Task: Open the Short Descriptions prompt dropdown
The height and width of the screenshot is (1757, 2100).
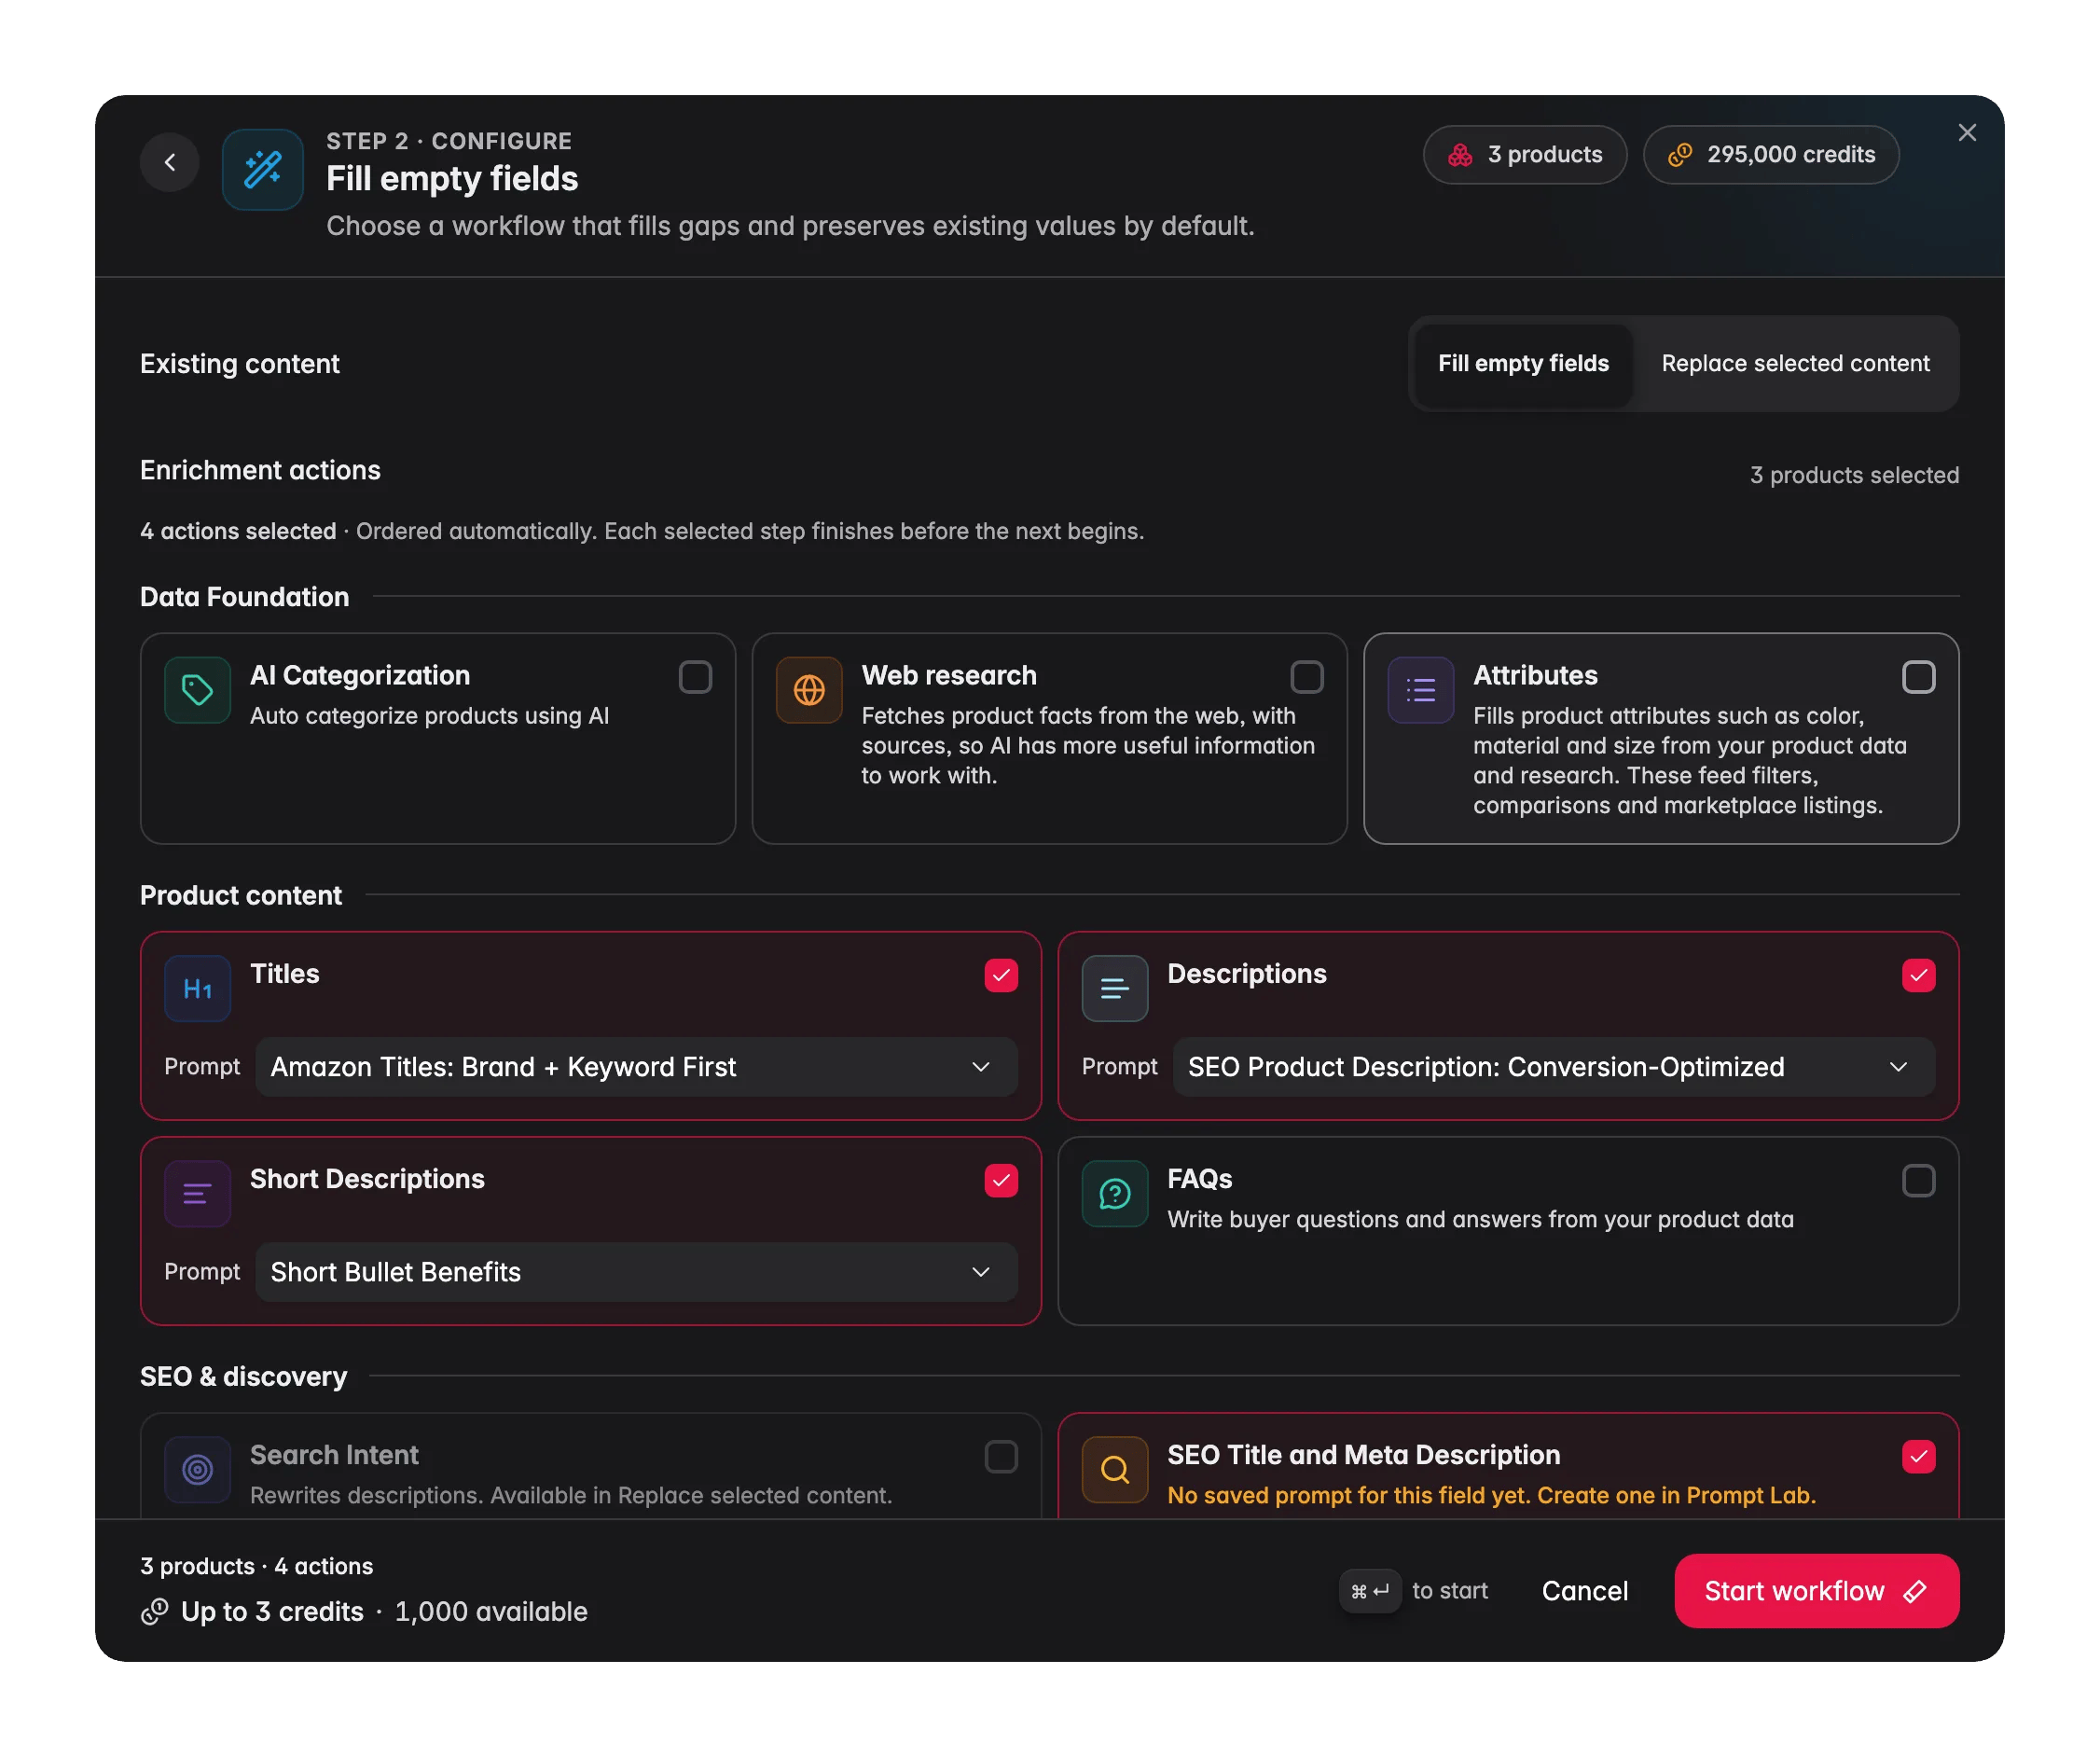Action: click(x=636, y=1272)
